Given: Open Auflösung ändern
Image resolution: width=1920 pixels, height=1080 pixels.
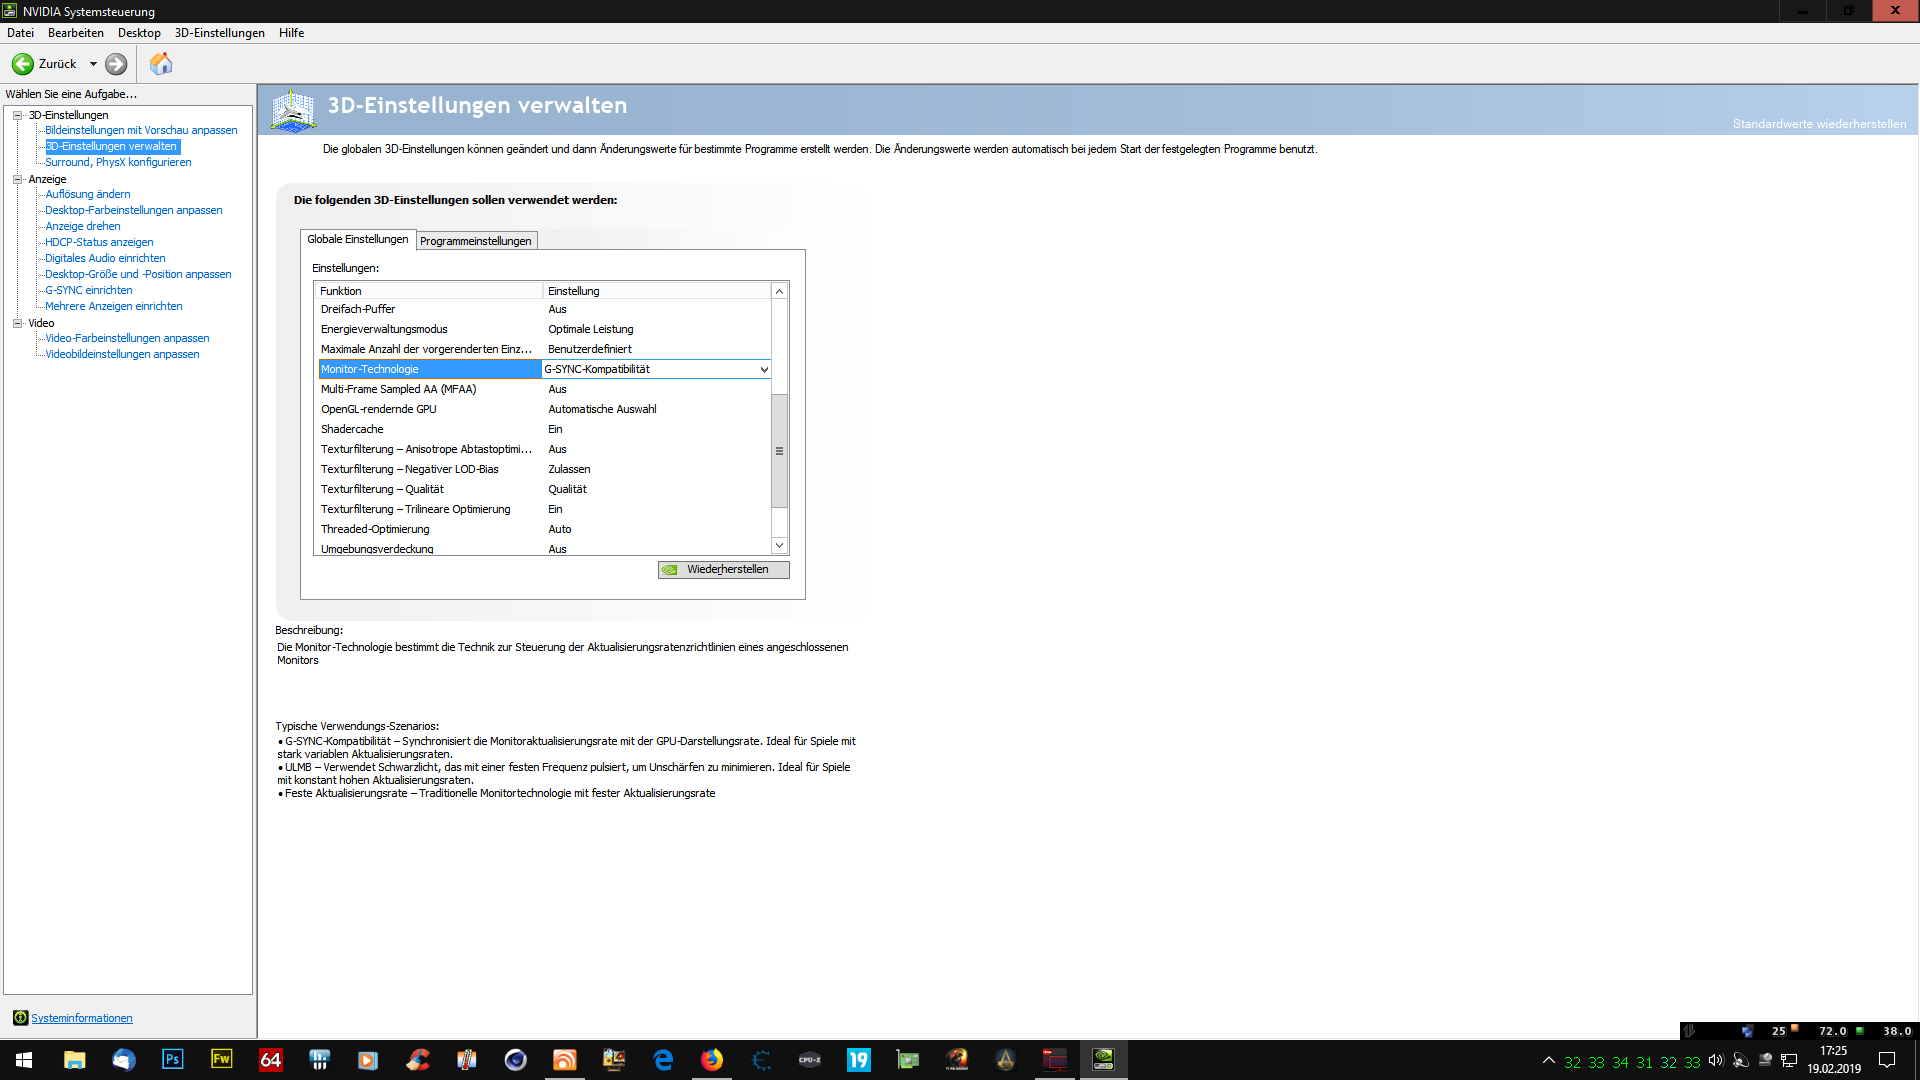Looking at the screenshot, I should tap(88, 194).
